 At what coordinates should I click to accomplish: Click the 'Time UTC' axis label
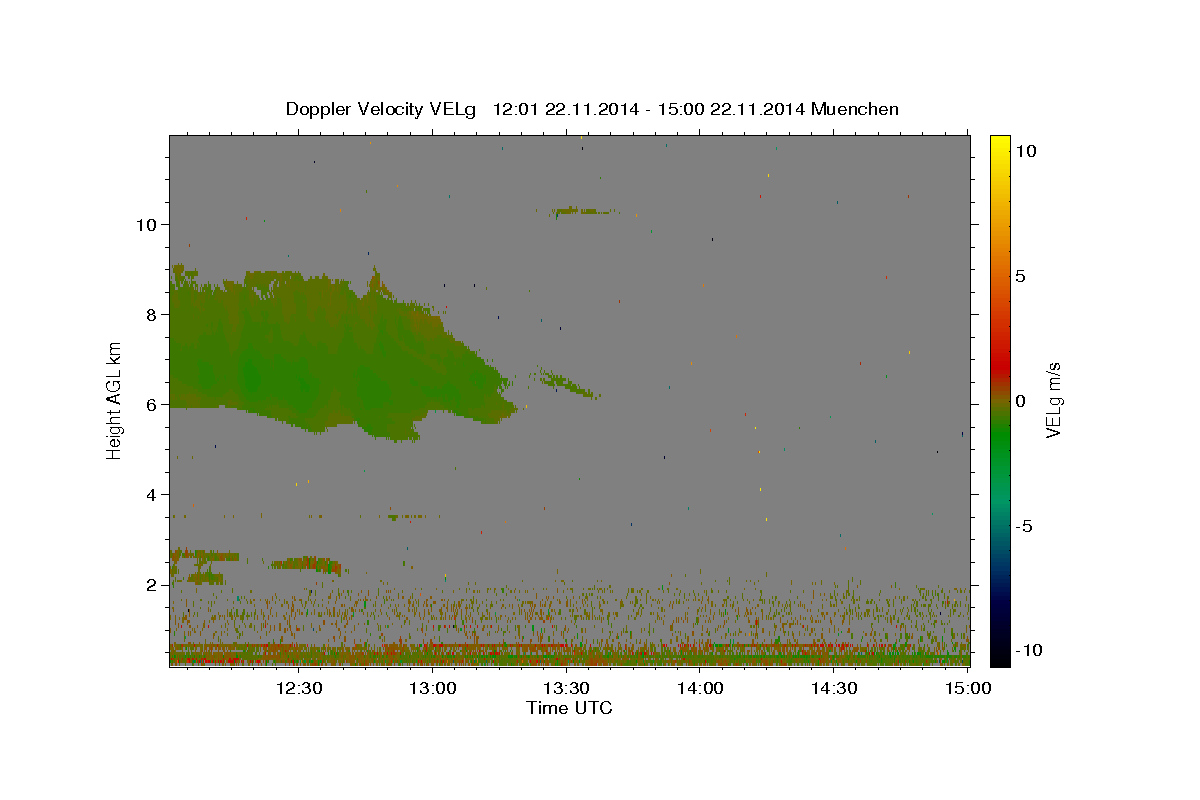(x=569, y=708)
